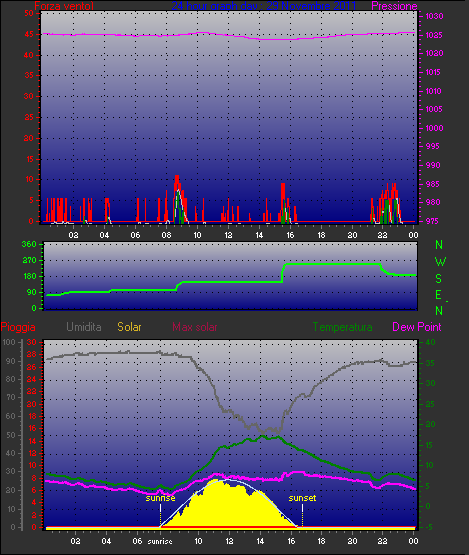Click the W compass letter
This screenshot has width=469, height=555.
[x=440, y=262]
